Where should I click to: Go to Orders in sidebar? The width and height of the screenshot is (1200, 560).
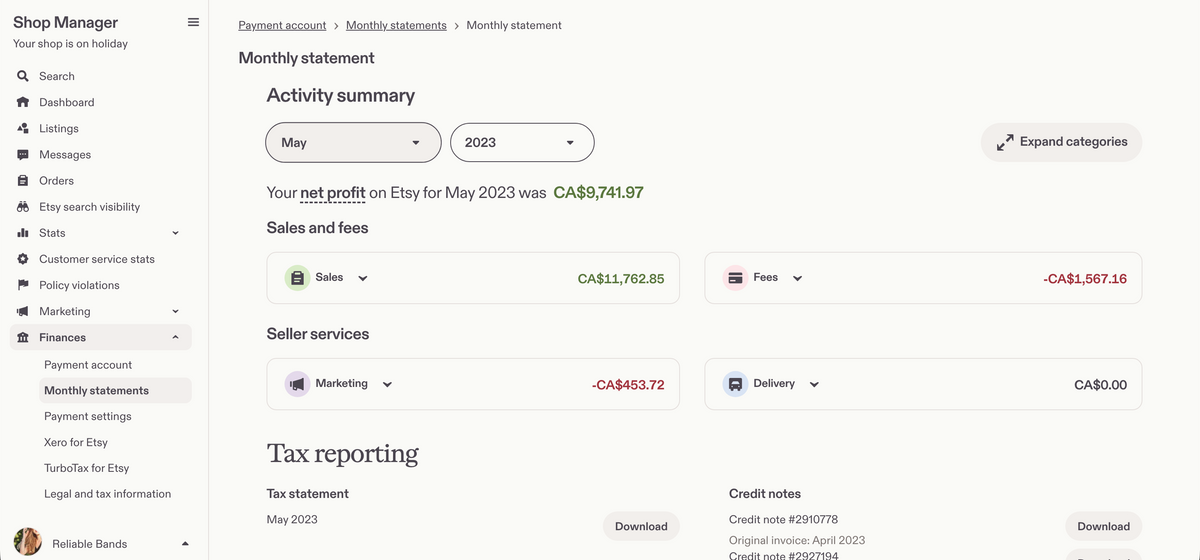pos(57,181)
